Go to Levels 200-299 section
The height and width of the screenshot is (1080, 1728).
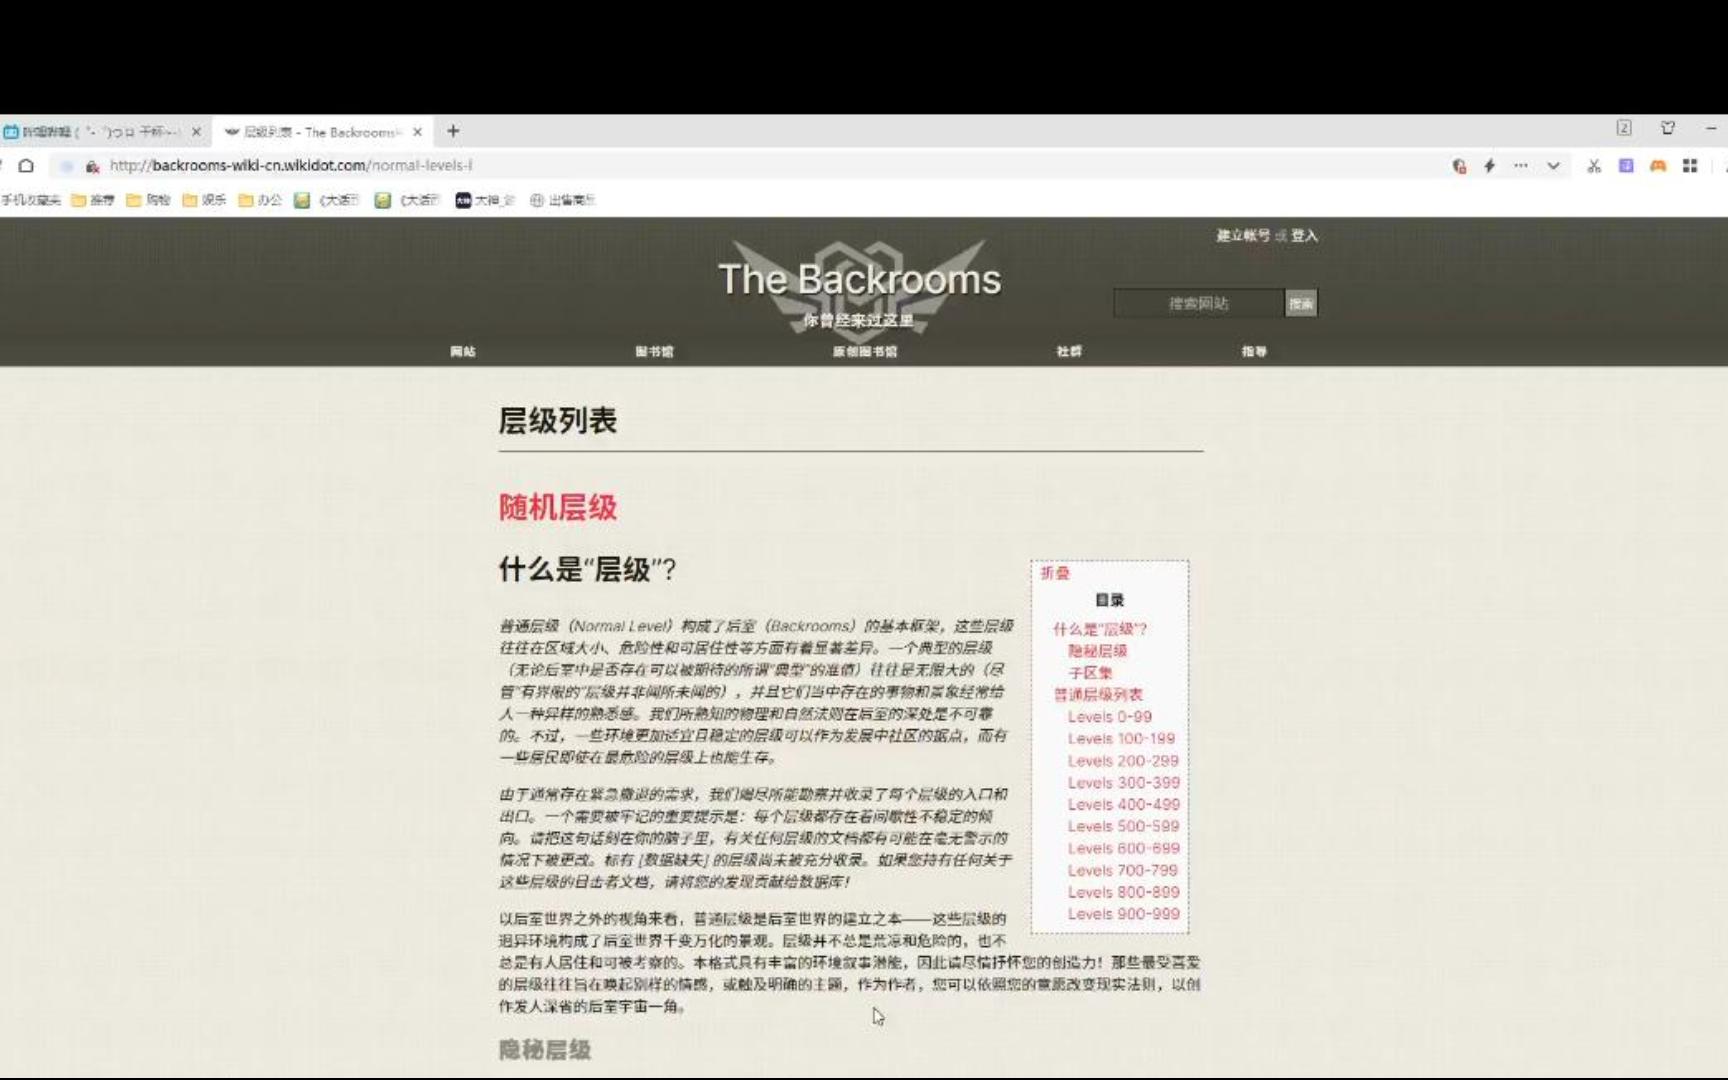click(x=1123, y=761)
